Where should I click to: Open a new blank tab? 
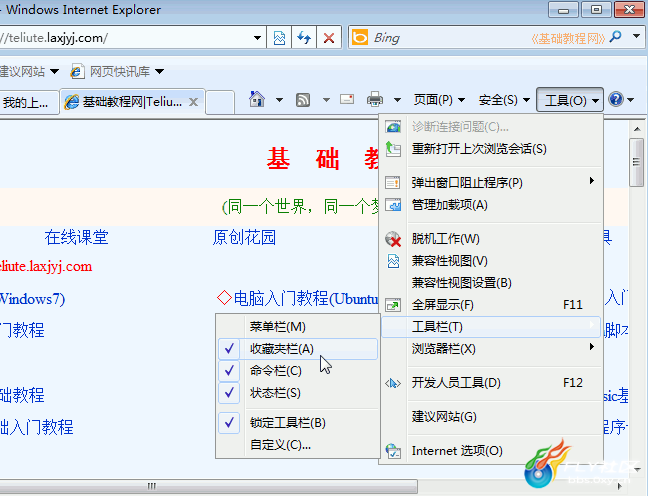click(x=220, y=102)
